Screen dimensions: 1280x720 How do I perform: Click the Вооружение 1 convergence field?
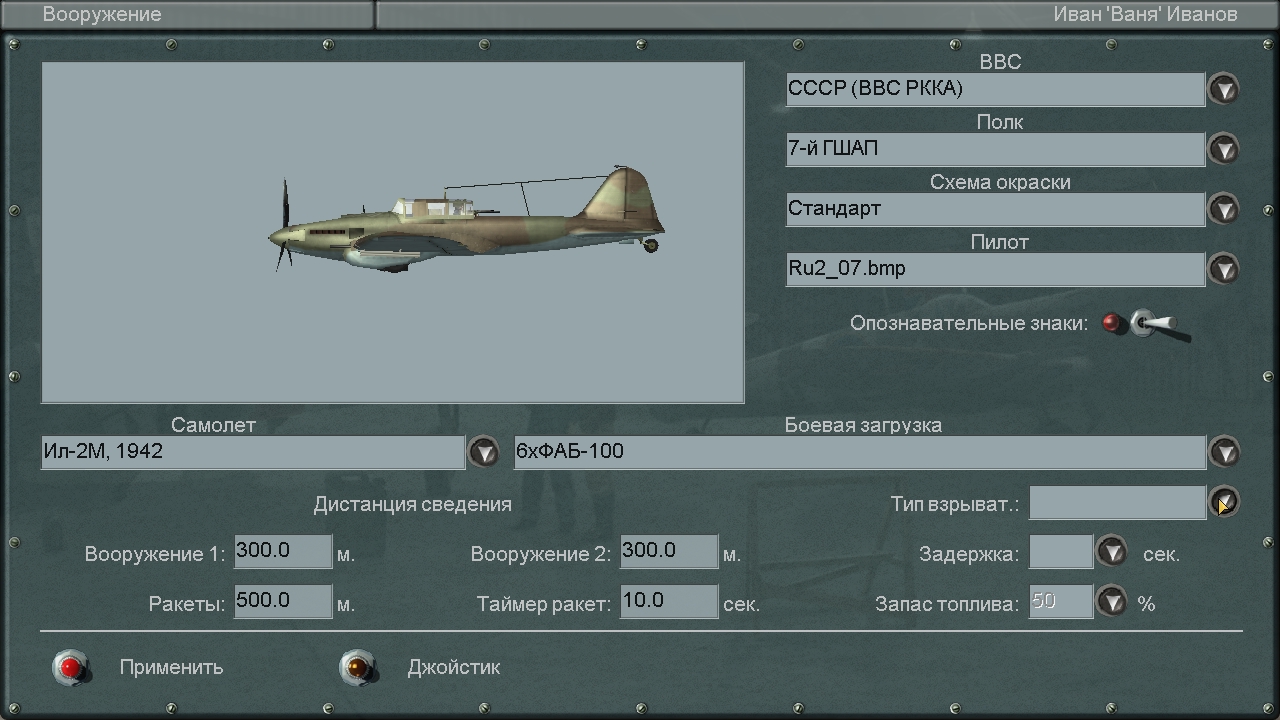[283, 552]
